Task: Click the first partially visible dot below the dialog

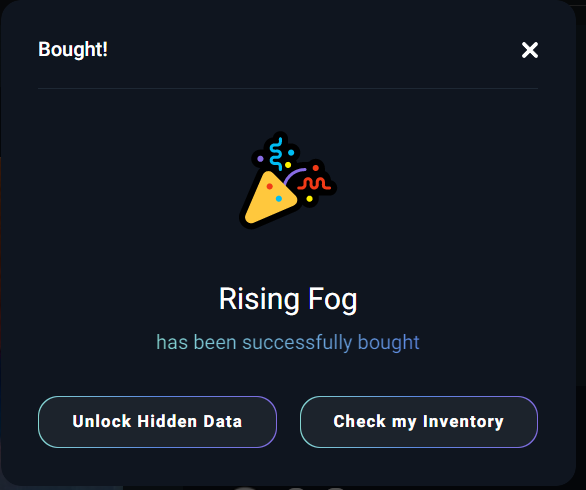Action: pyautogui.click(x=245, y=488)
